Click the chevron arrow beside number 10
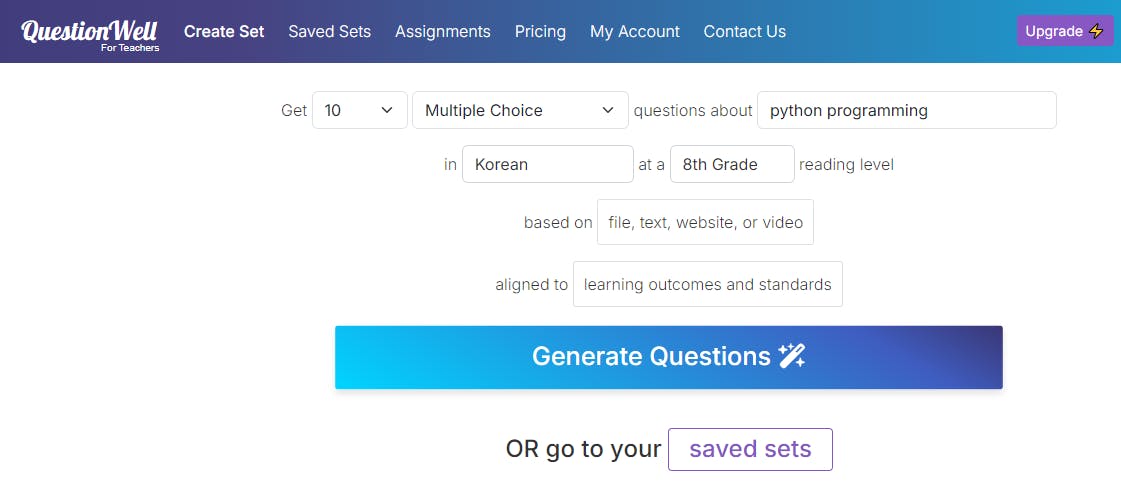The height and width of the screenshot is (483, 1121). (387, 110)
